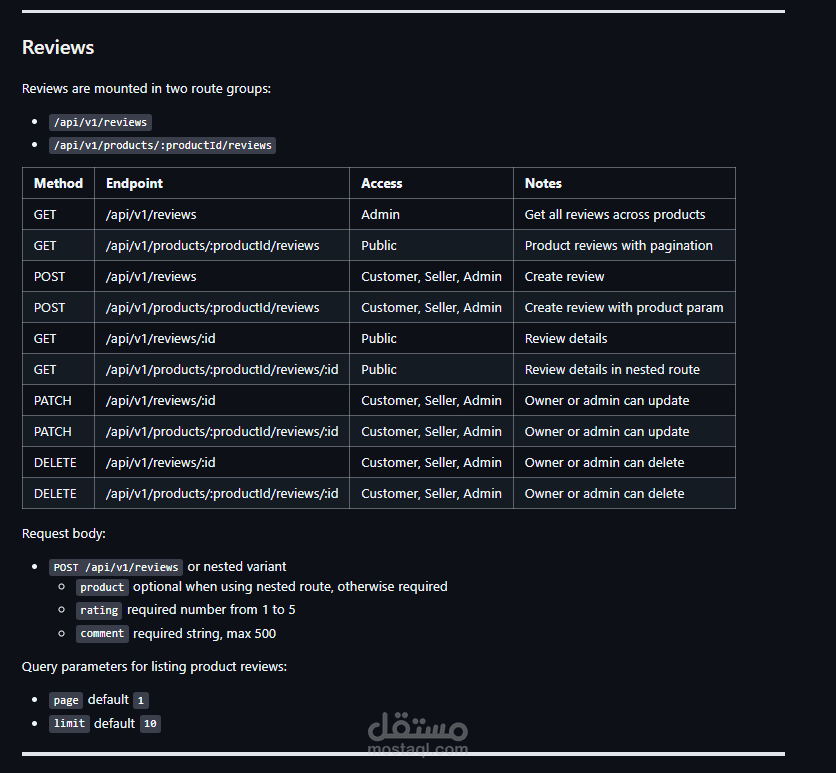Click the Method column header

coord(58,183)
